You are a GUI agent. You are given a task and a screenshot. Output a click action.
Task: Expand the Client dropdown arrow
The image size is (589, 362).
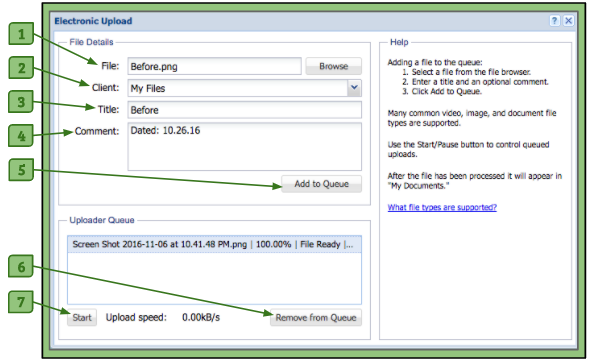[x=354, y=88]
